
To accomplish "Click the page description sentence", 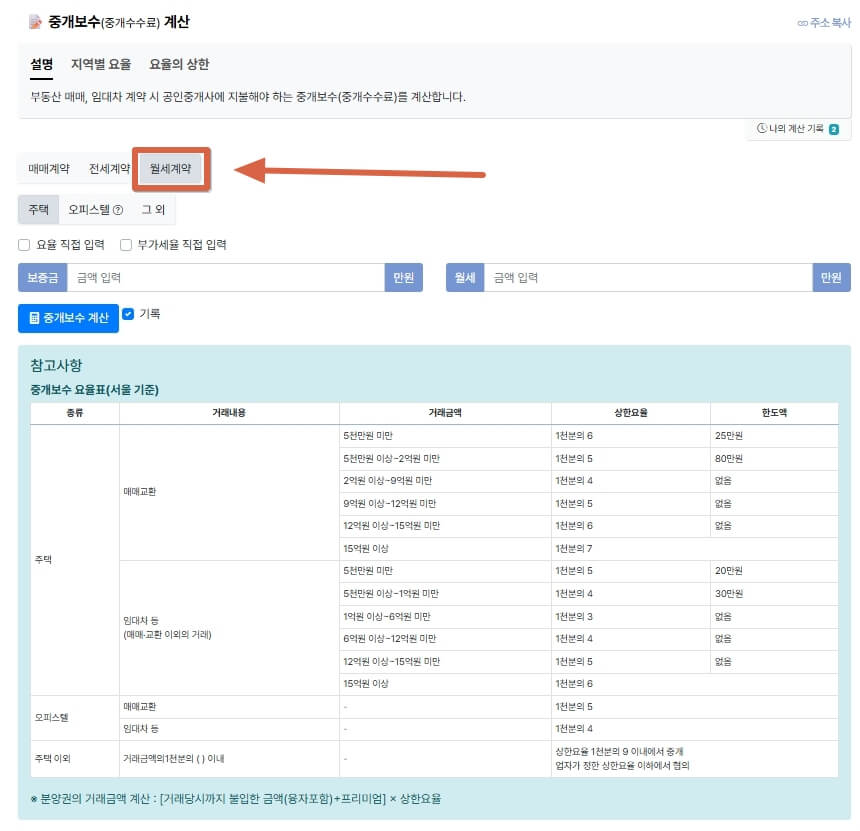I will 248,97.
